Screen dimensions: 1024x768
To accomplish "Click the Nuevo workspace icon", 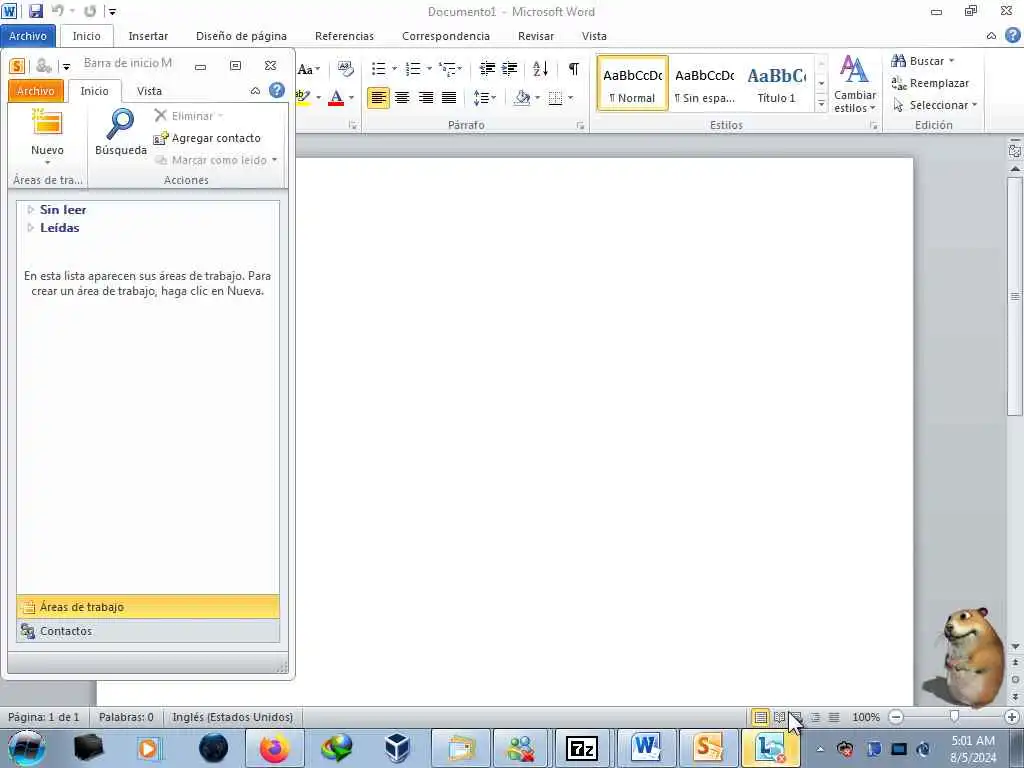I will click(x=47, y=123).
